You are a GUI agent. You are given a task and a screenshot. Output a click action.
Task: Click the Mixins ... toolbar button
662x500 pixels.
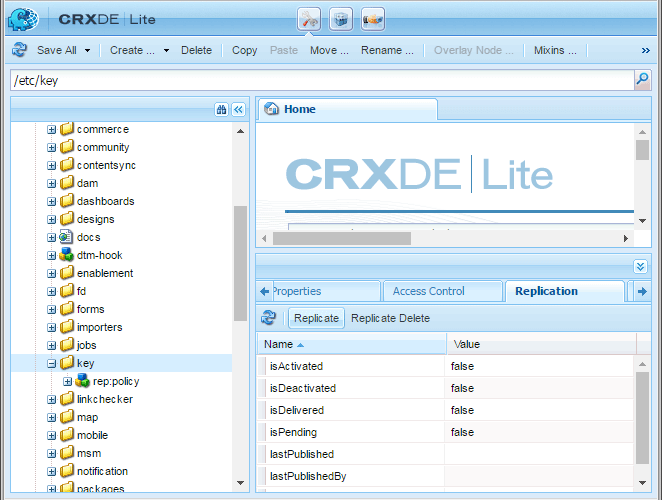(555, 50)
